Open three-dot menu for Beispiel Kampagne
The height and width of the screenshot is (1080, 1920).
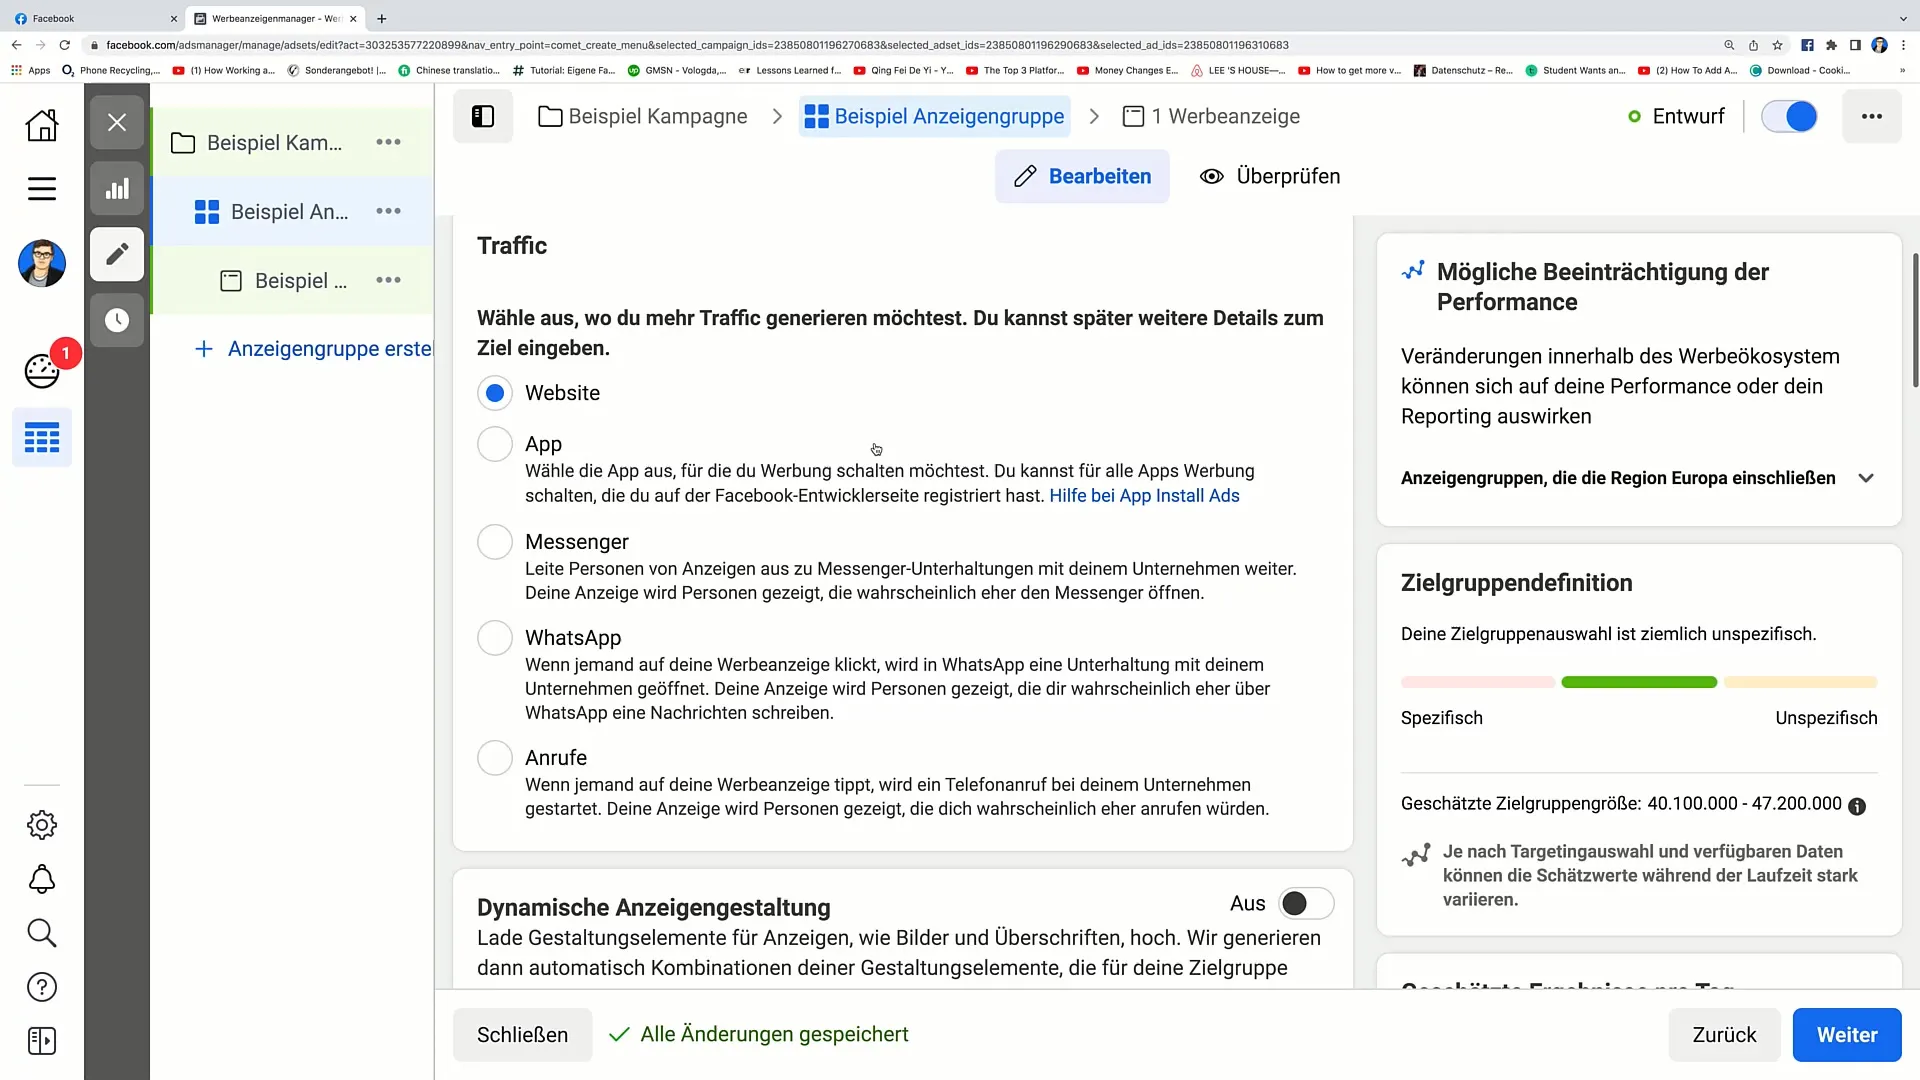[390, 142]
